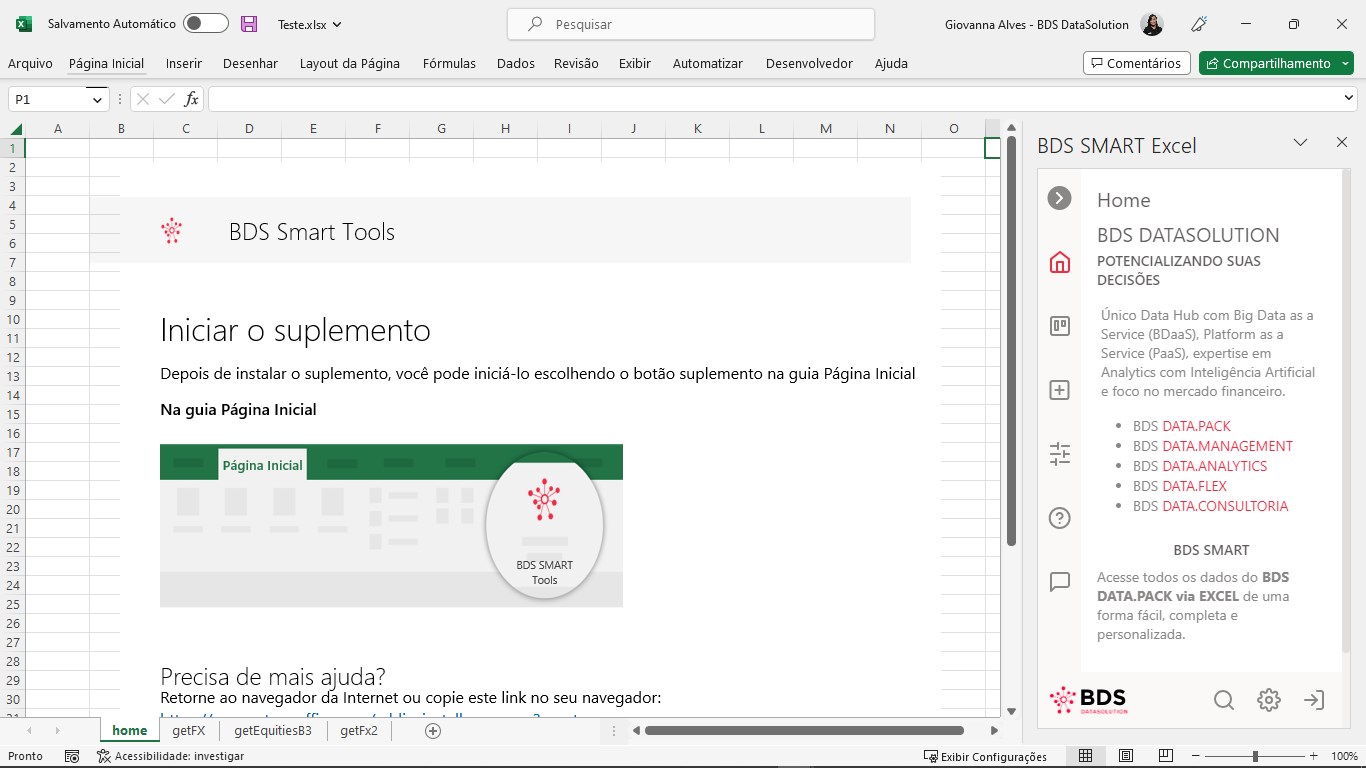1366x768 pixels.
Task: Open the Layout da Página tab
Action: click(x=350, y=63)
